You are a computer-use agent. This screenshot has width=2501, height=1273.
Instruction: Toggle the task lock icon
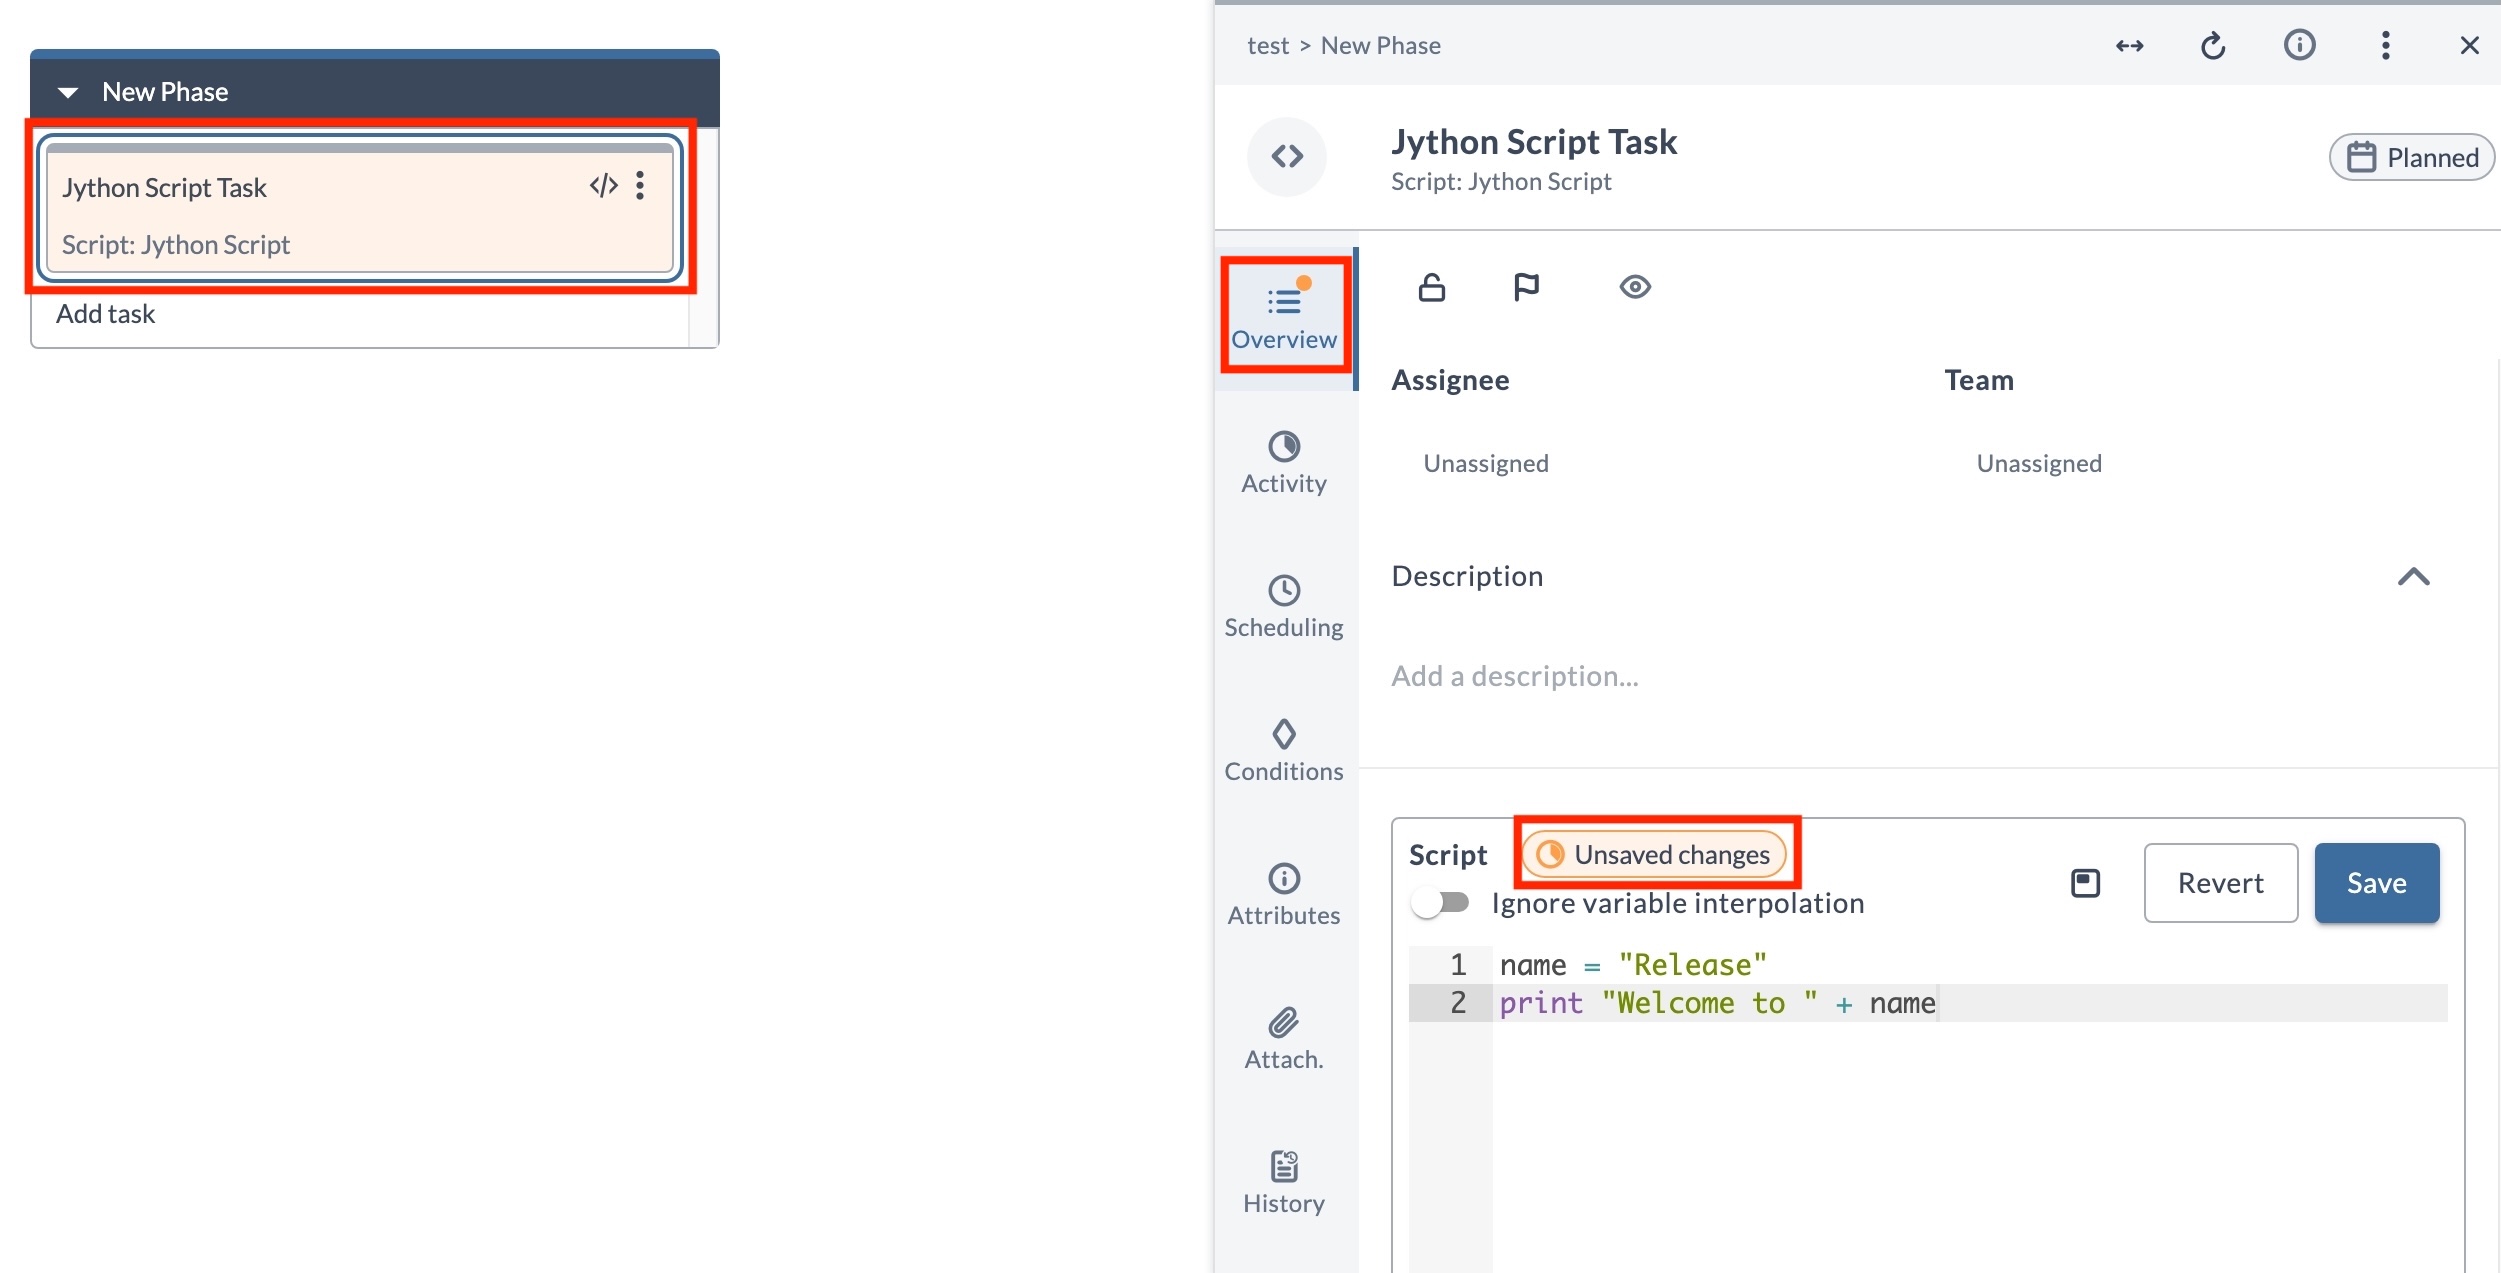pos(1432,288)
